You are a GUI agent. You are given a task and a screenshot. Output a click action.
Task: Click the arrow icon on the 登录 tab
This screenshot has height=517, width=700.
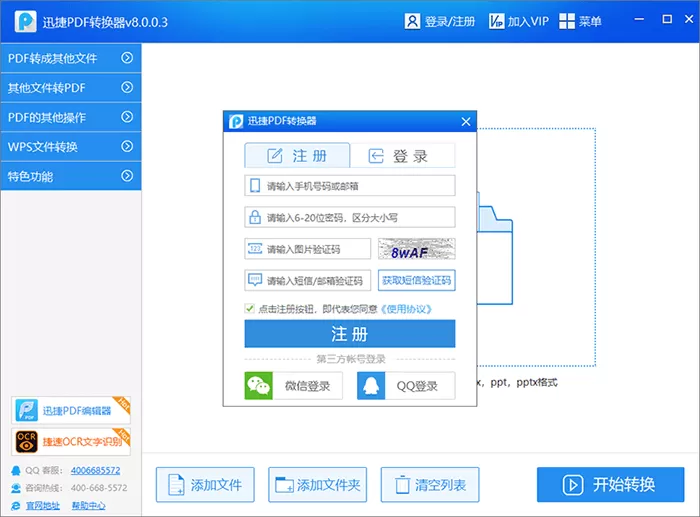click(376, 156)
